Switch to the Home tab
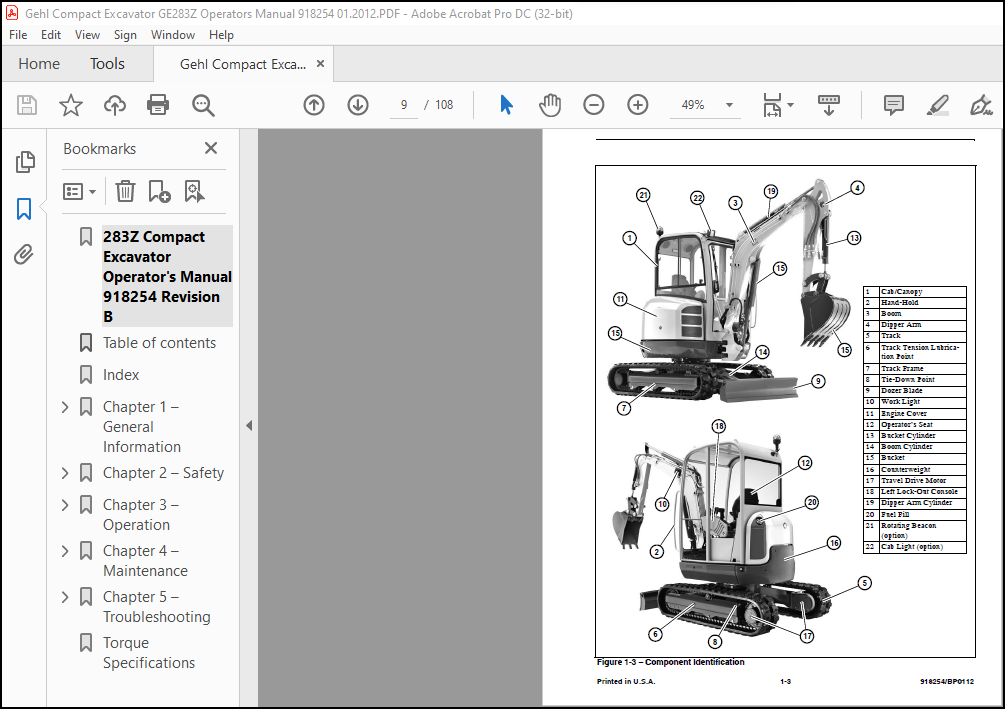This screenshot has width=1005, height=709. [x=39, y=63]
